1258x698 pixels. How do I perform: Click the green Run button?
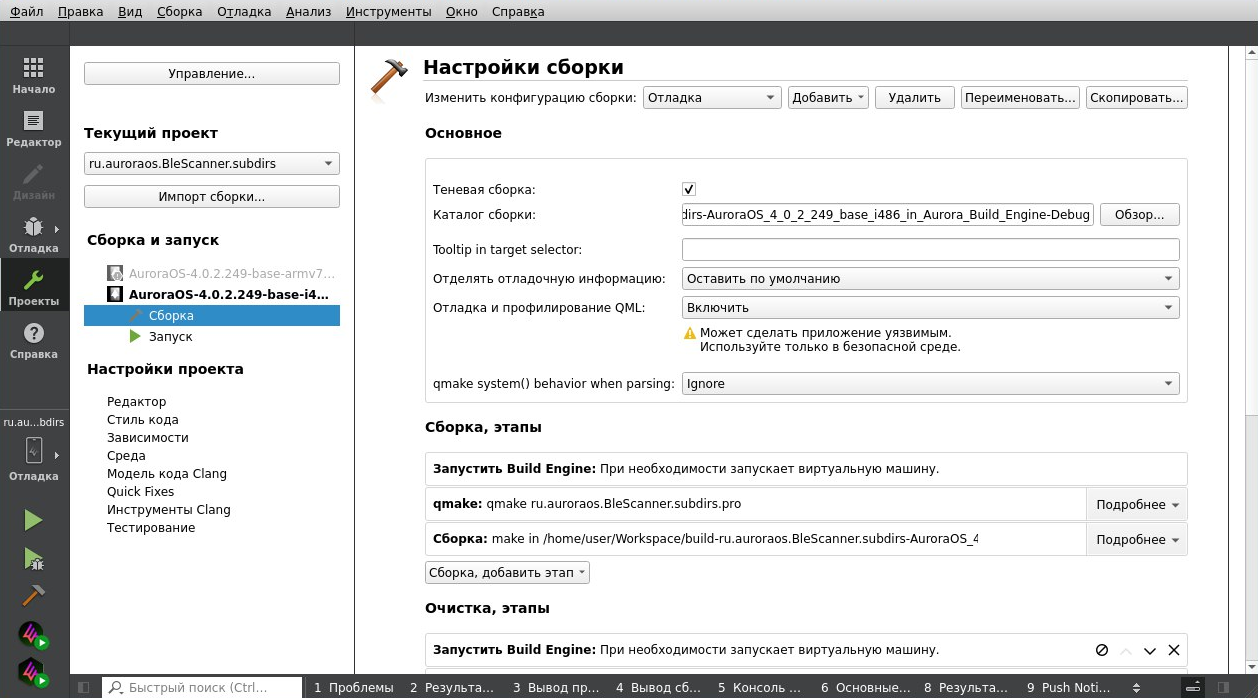[x=33, y=520]
